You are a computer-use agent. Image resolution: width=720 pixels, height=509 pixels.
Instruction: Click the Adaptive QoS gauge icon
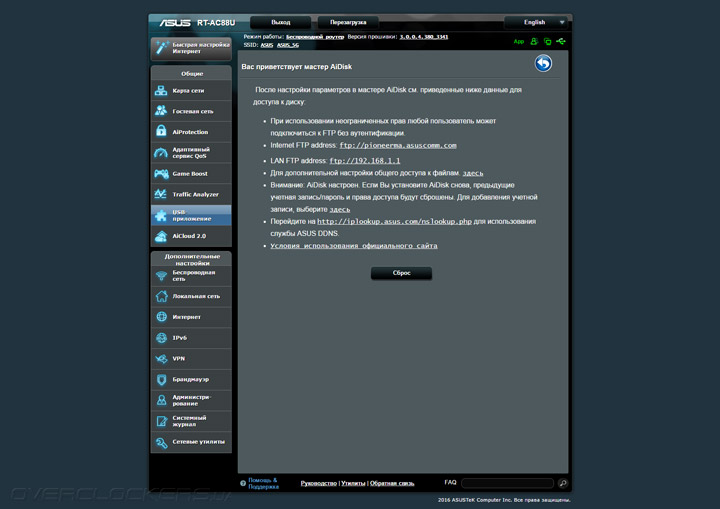[x=161, y=153]
